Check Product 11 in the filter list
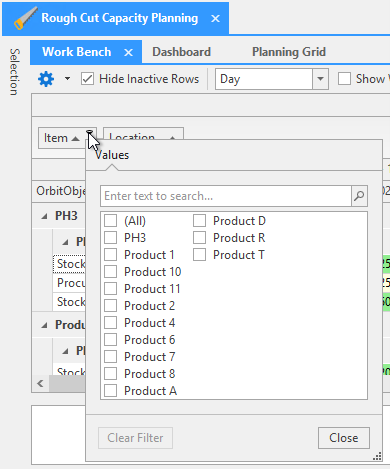The width and height of the screenshot is (390, 469). coord(110,289)
